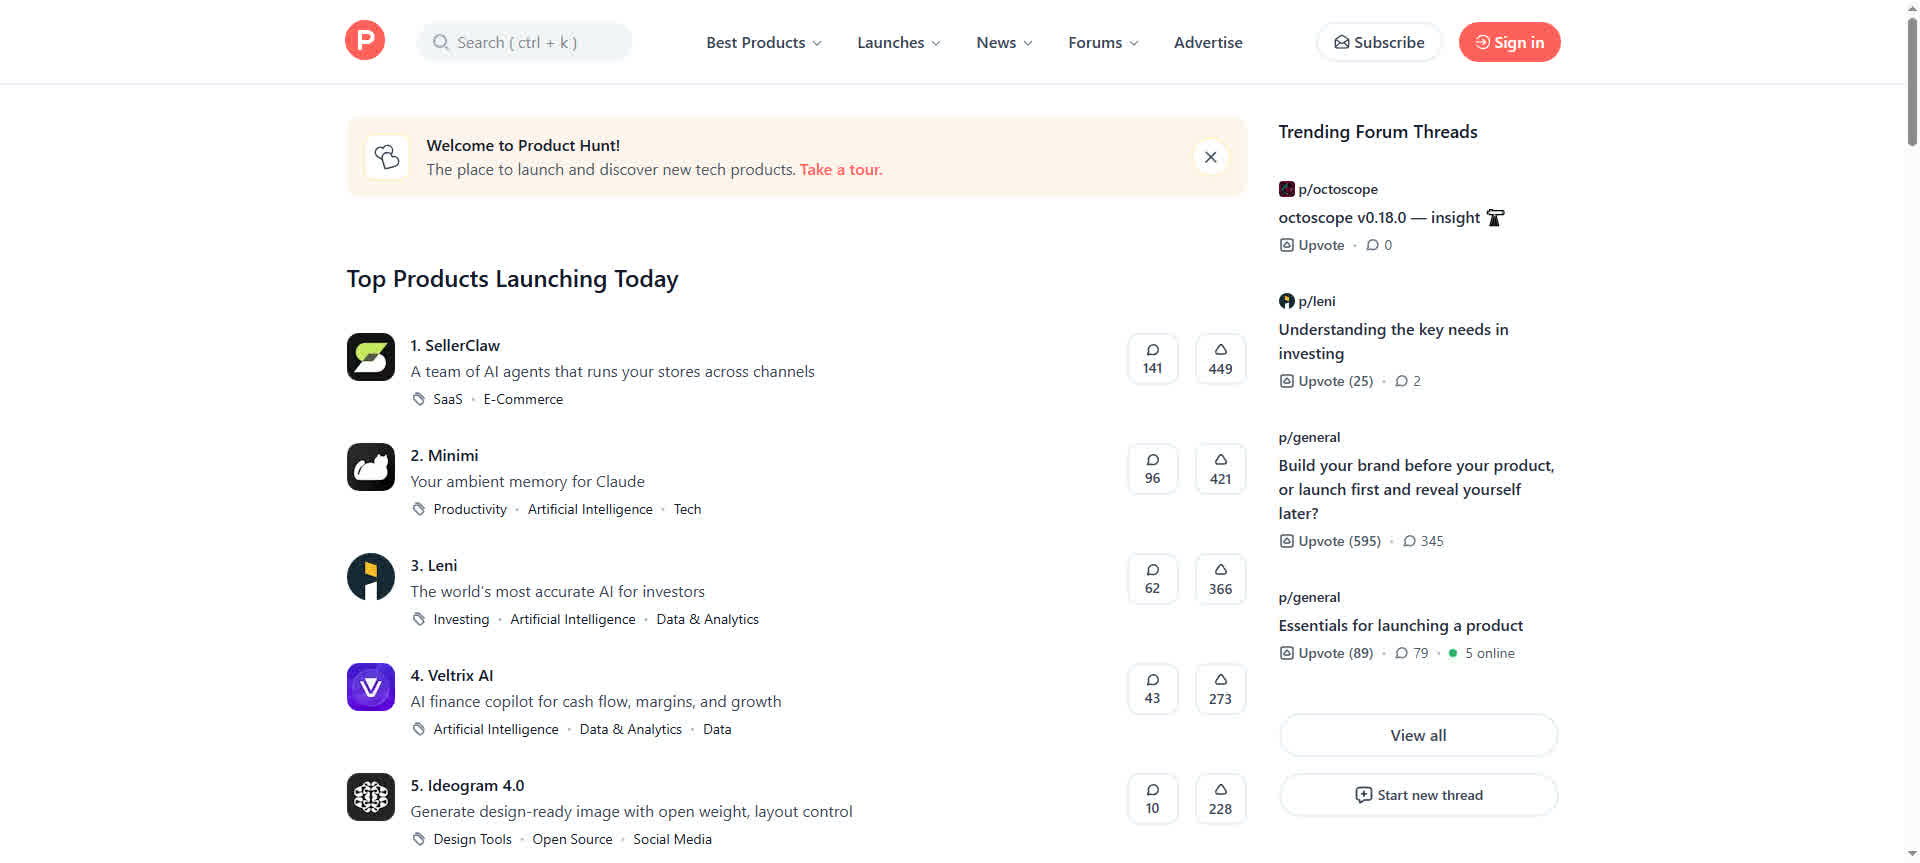View Ideogram 4.0's 10 comments
The image size is (1920, 863).
click(1153, 799)
